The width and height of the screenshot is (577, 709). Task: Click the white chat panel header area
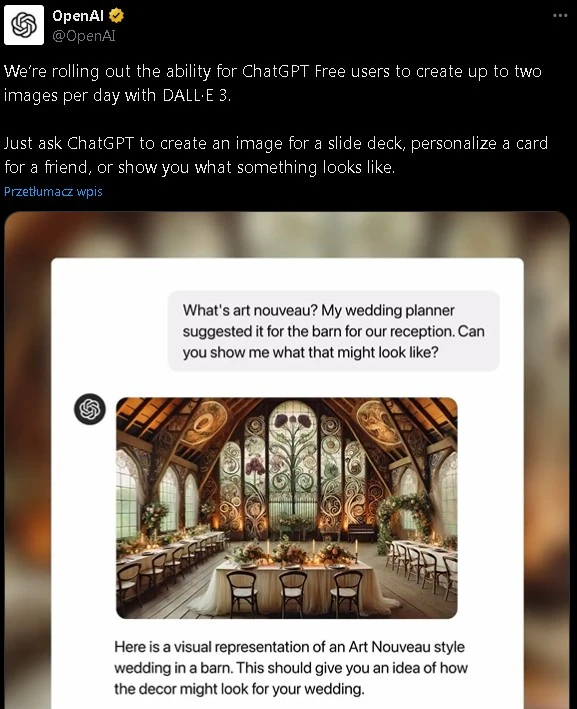[288, 274]
